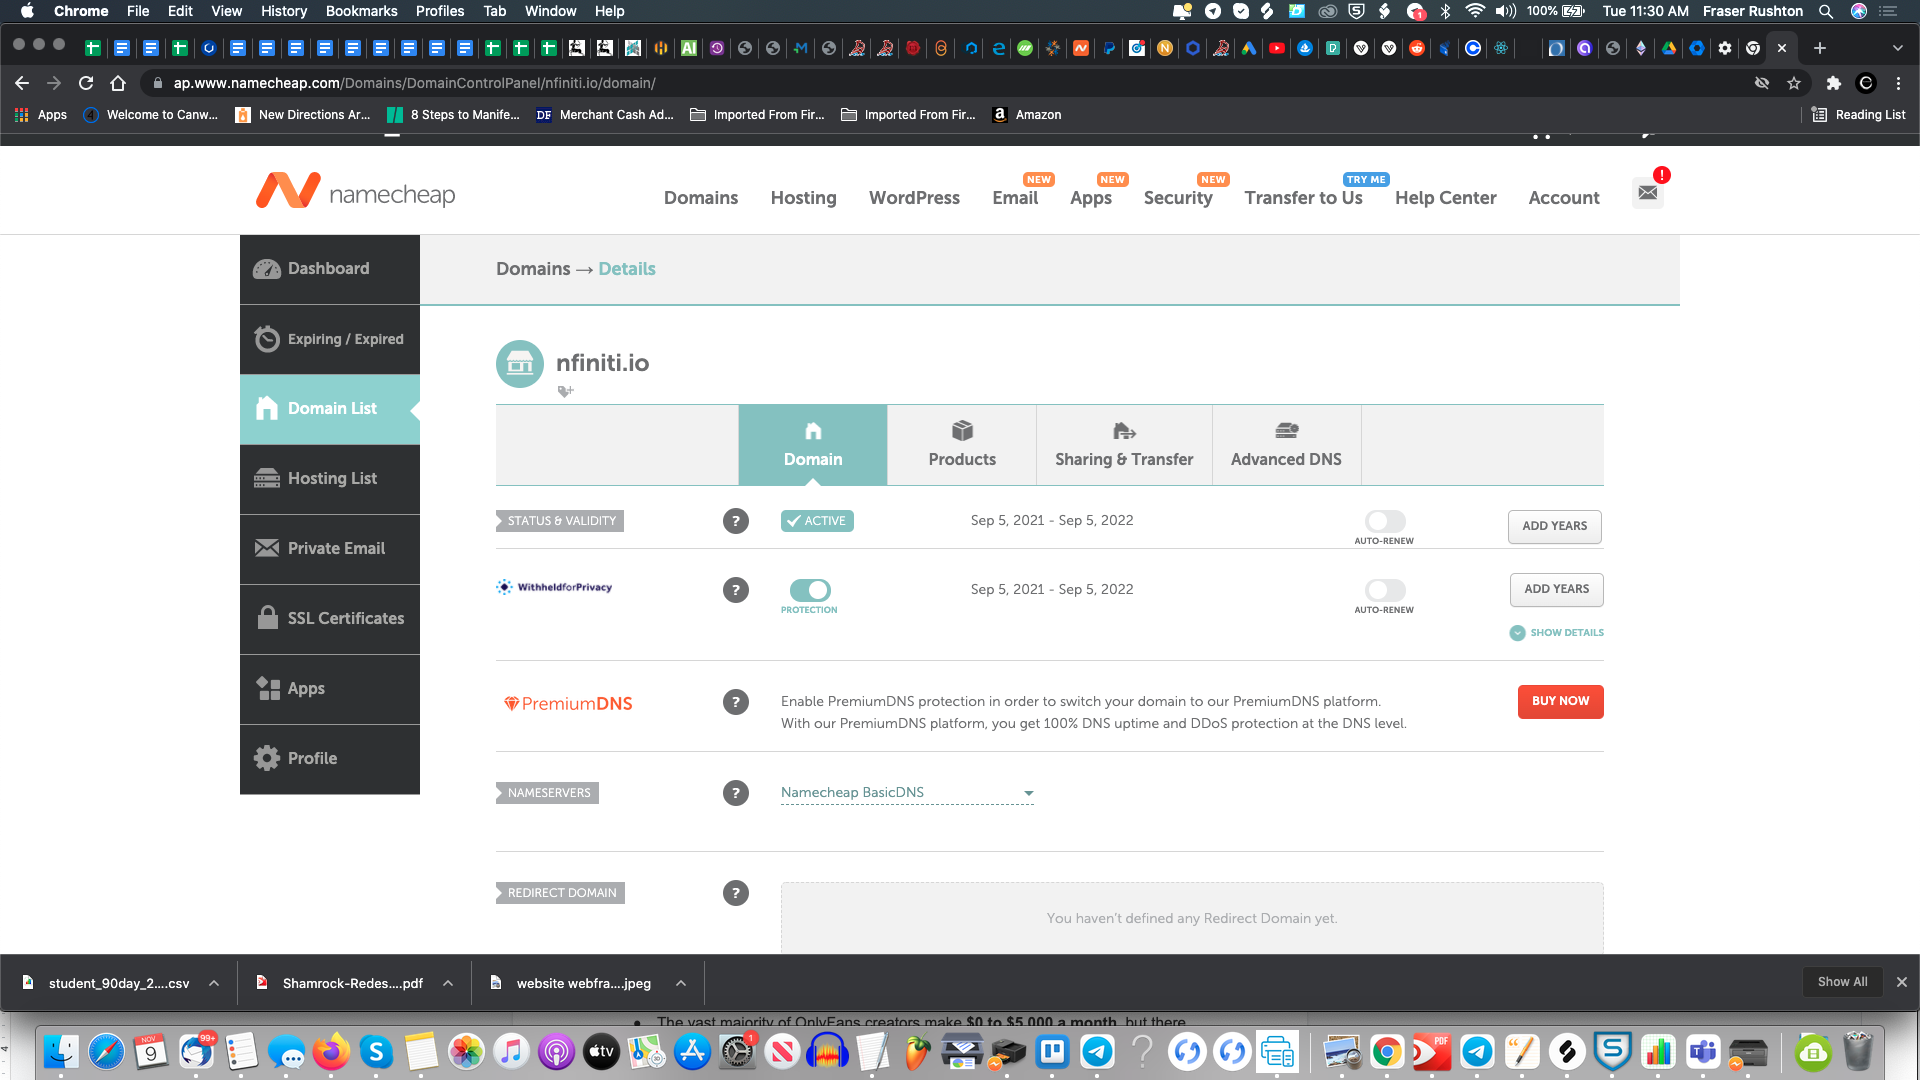Enable auto-renew for domain privacy

click(x=1385, y=590)
